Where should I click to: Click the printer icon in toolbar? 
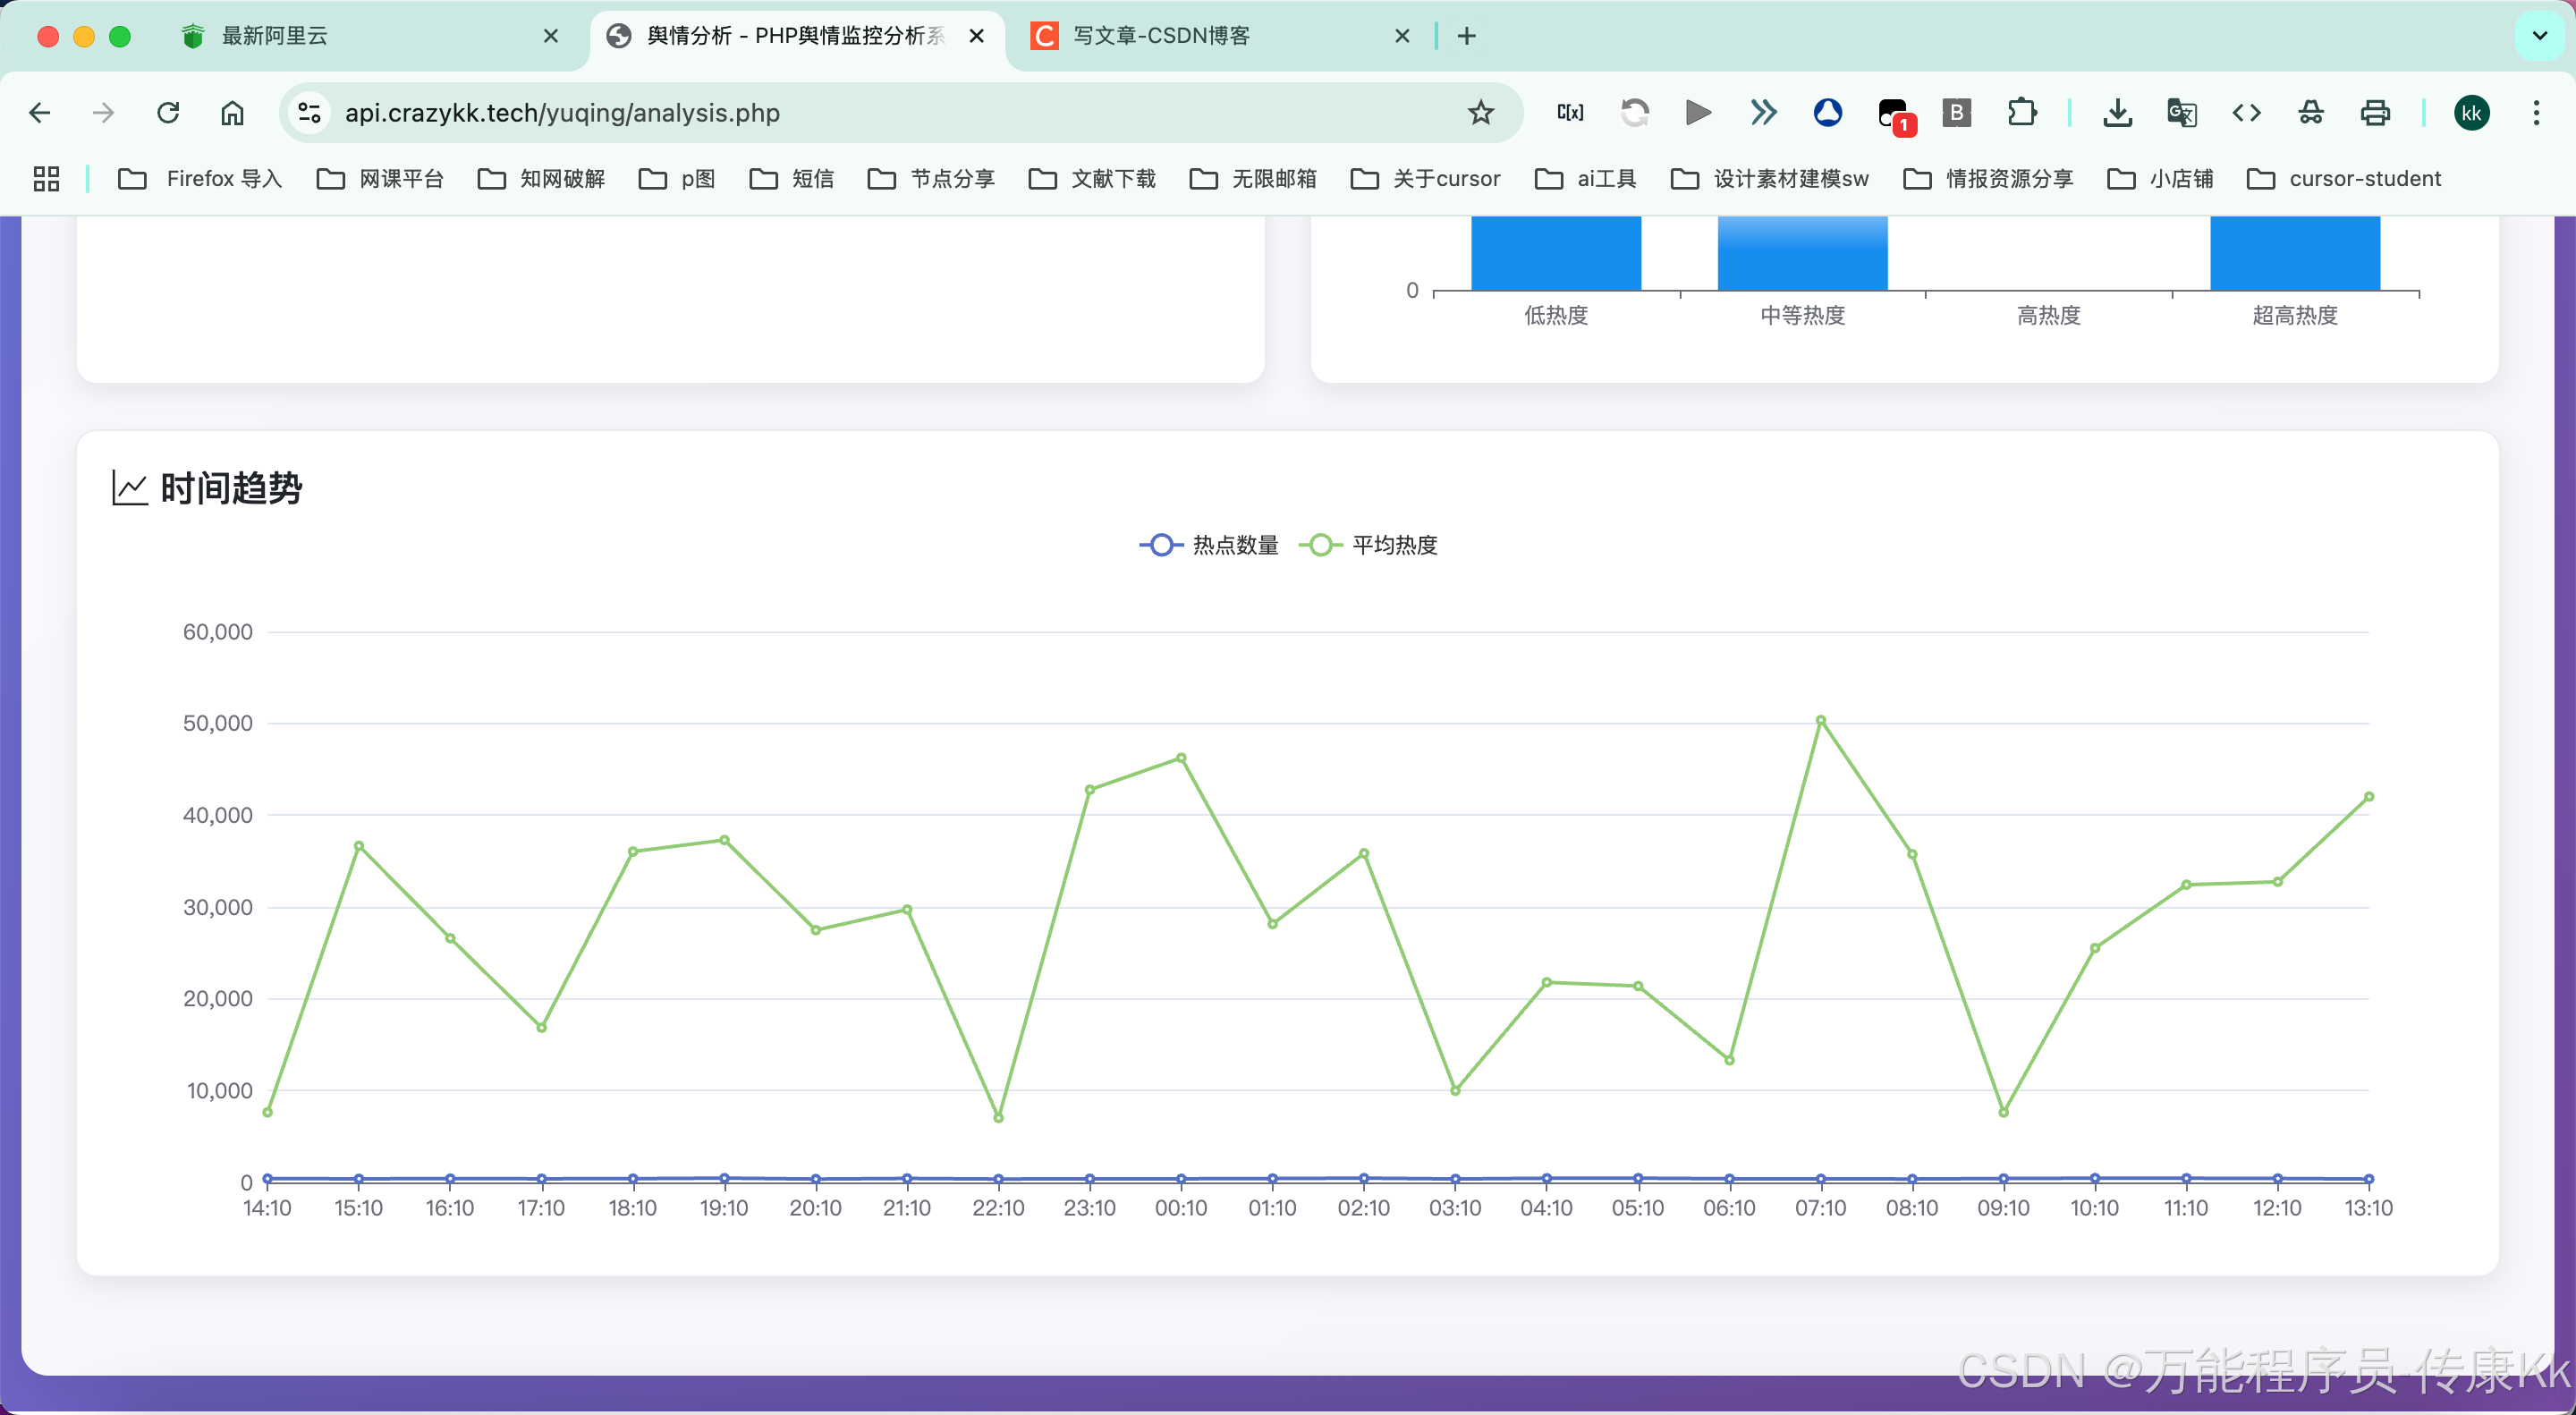click(2374, 113)
